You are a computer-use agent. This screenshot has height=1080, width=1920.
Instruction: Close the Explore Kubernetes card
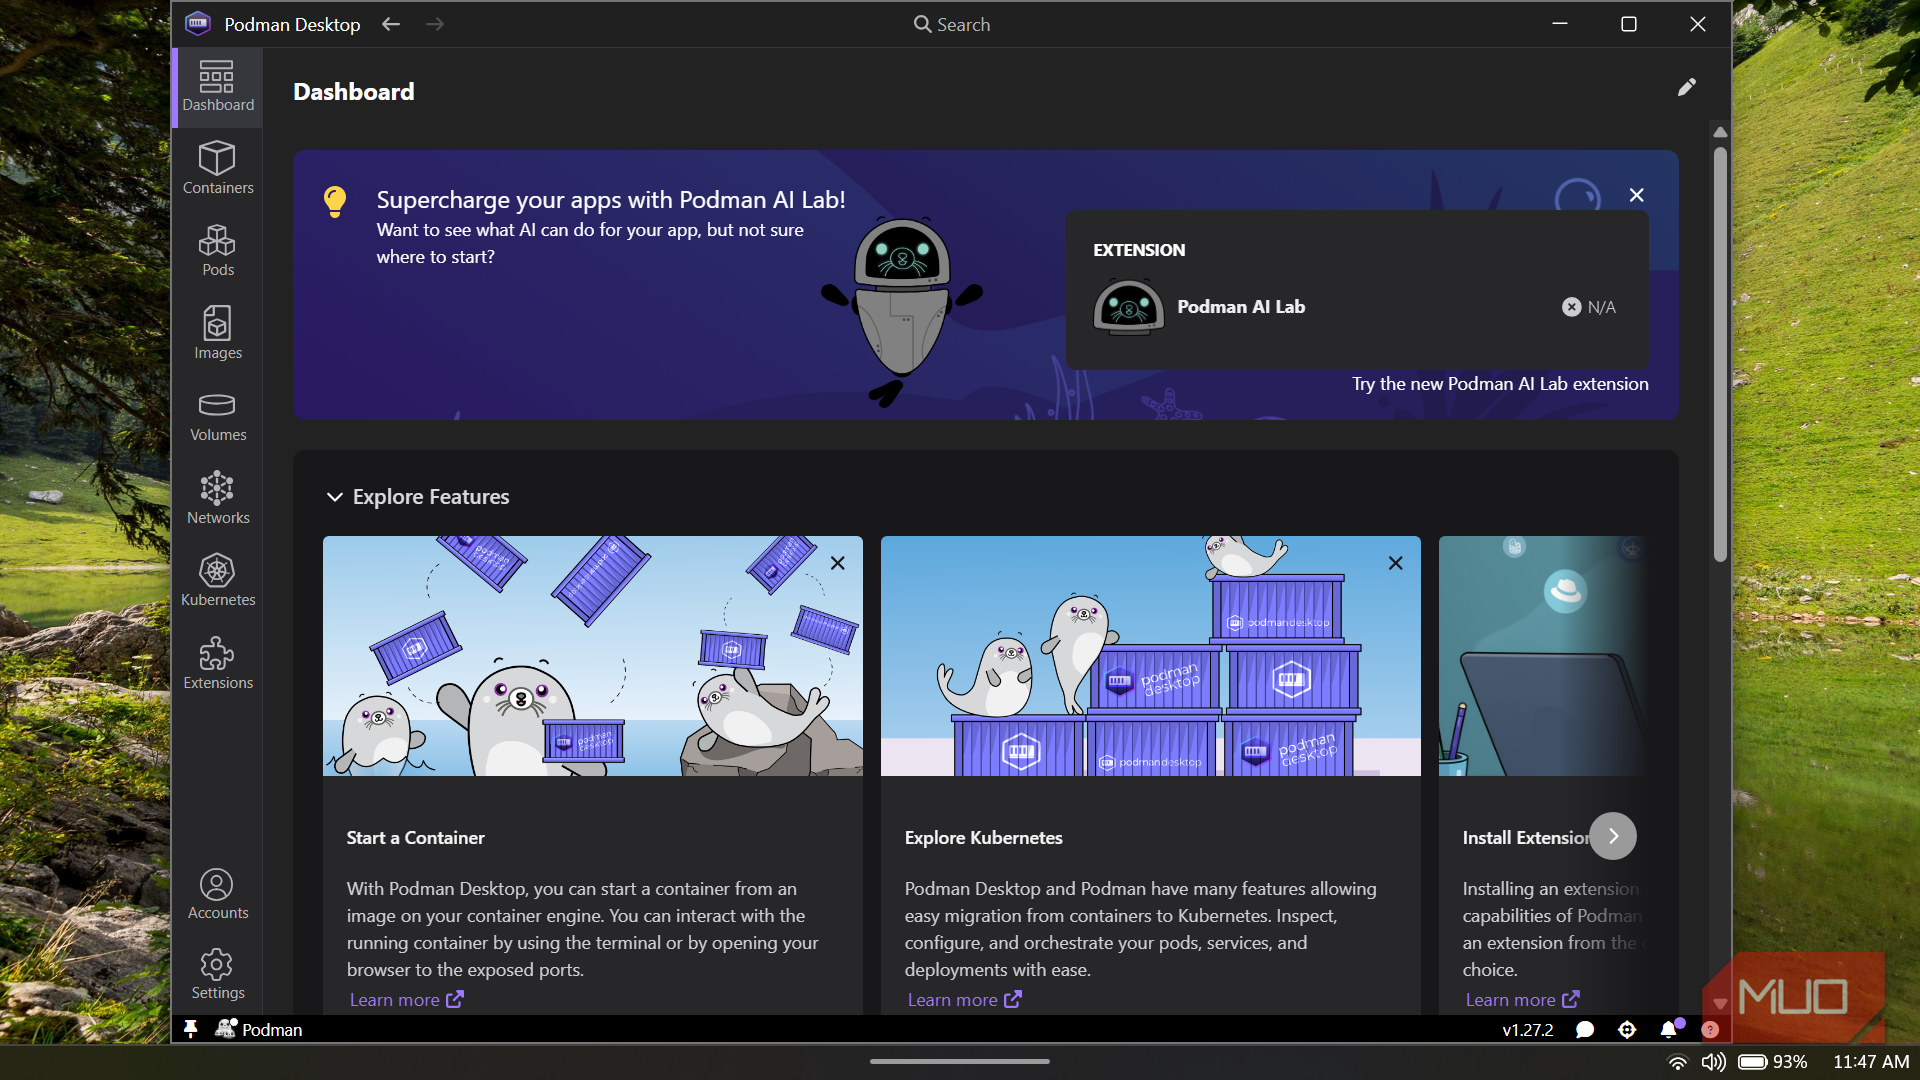pyautogui.click(x=1396, y=563)
